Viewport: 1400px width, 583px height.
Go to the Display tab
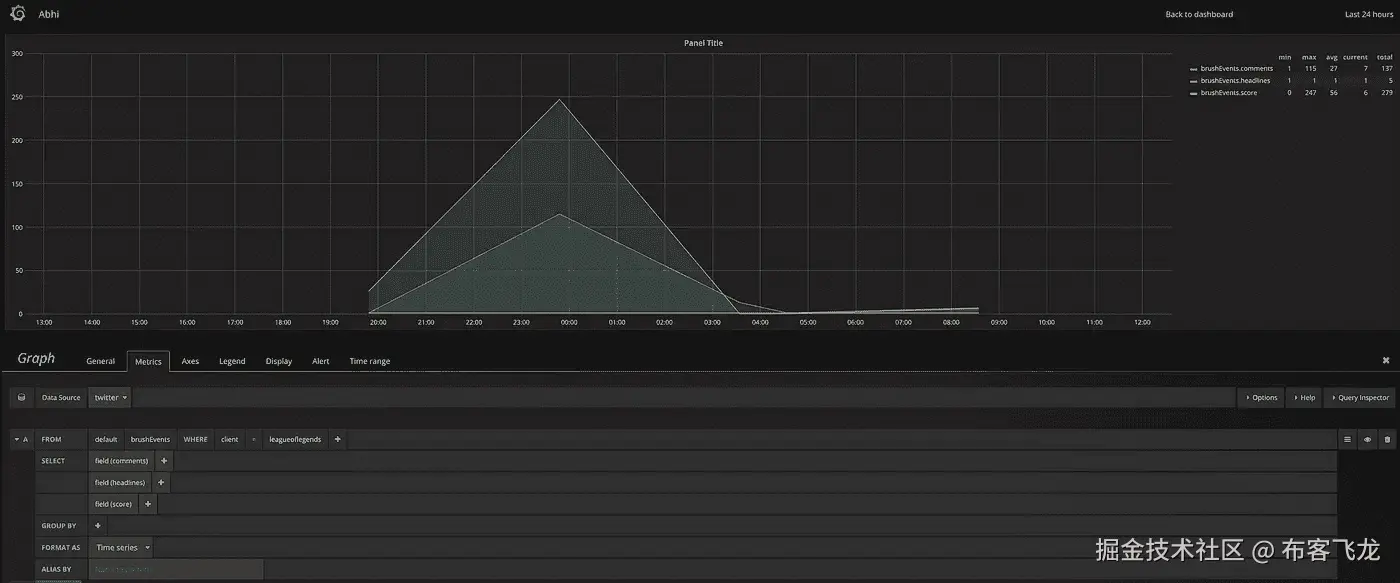279,361
